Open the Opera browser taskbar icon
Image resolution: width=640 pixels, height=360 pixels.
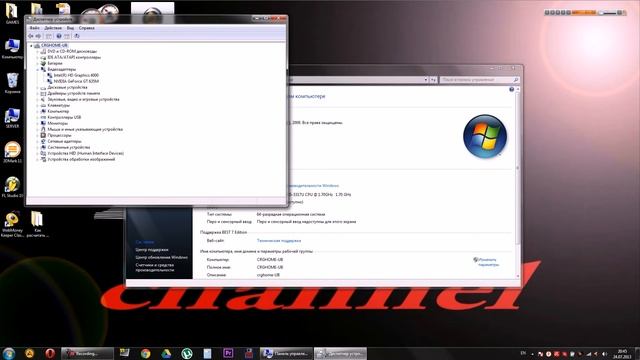click(50, 353)
